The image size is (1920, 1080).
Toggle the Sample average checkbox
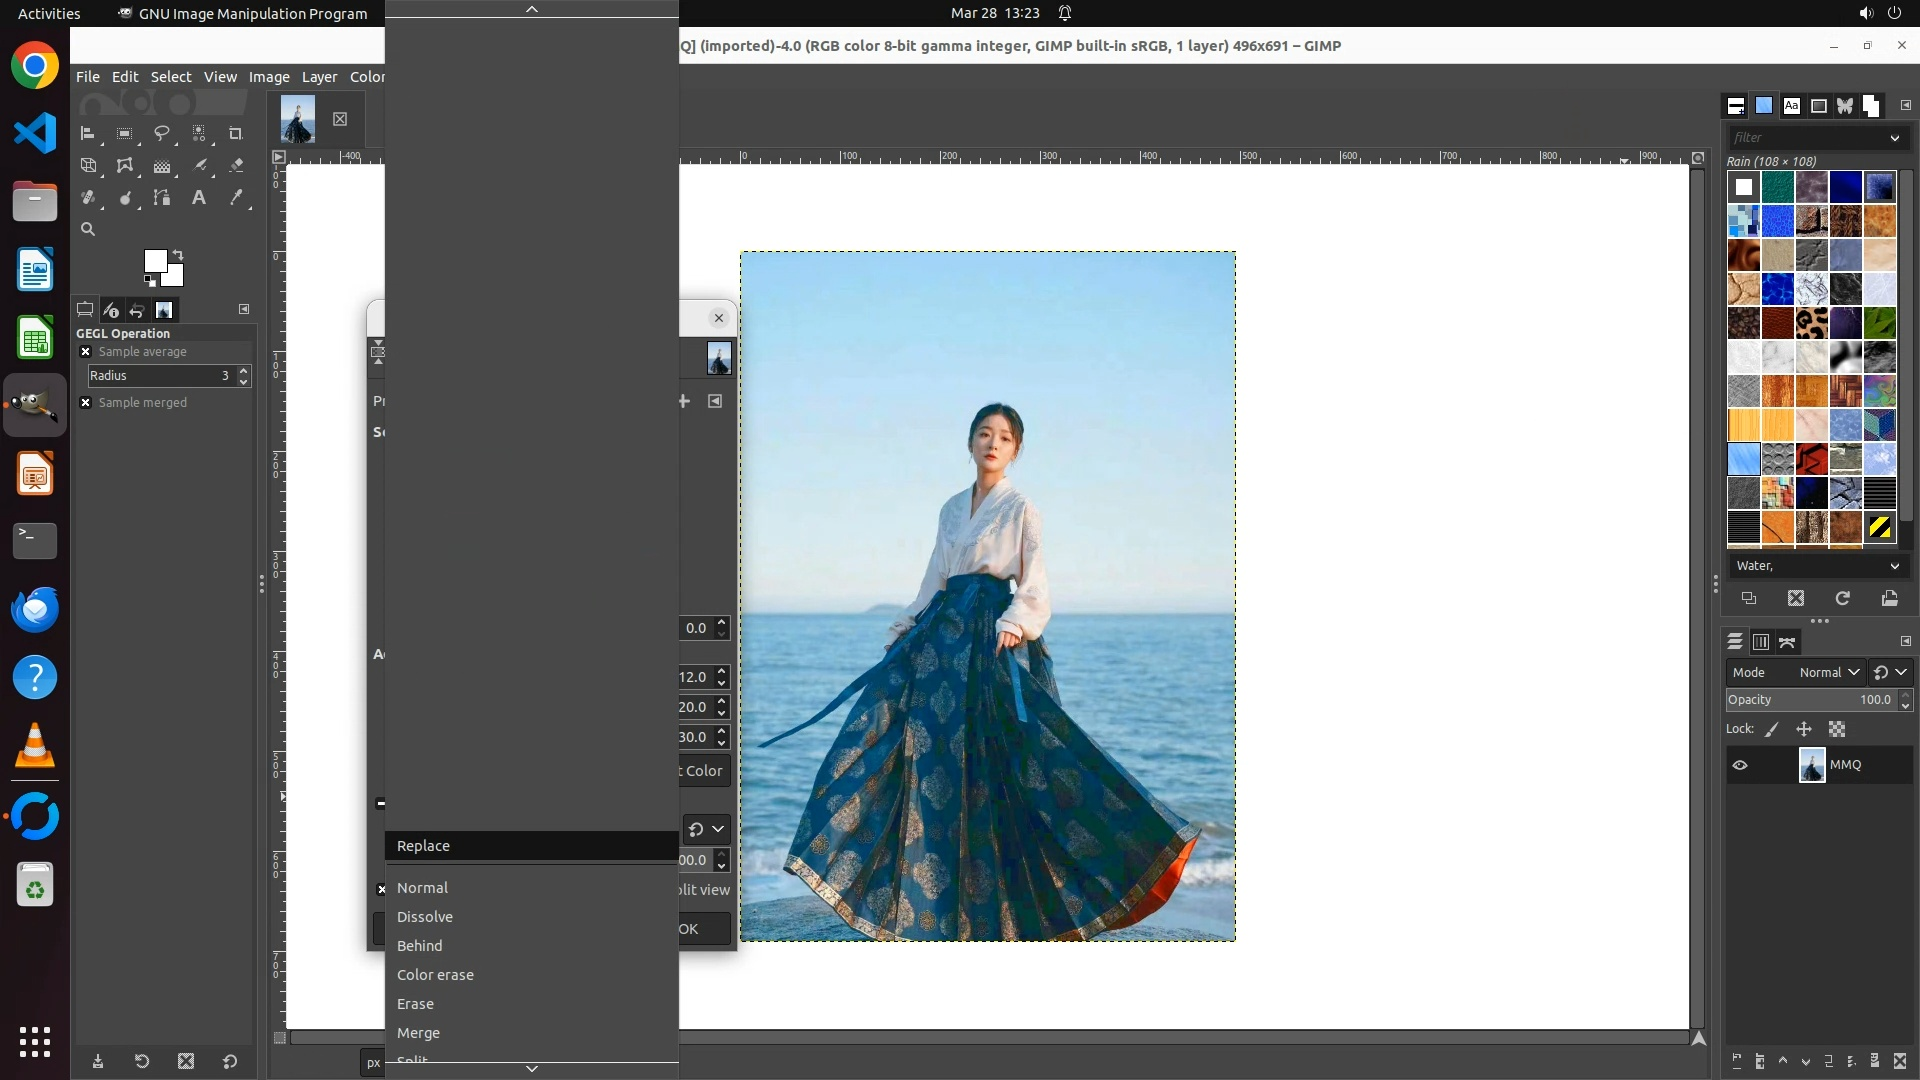(86, 352)
